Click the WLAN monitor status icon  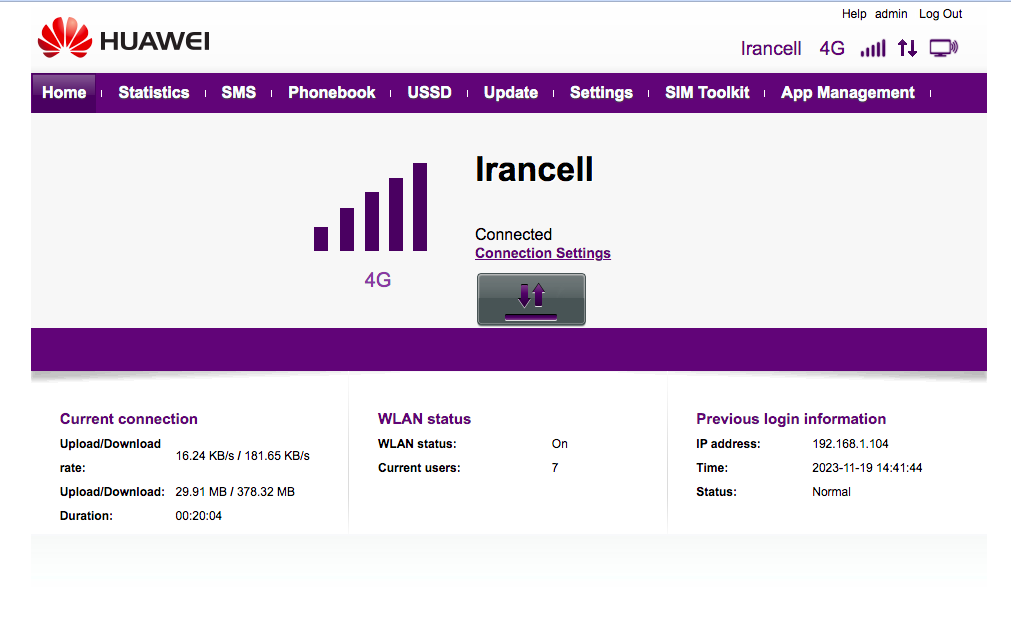pos(944,48)
